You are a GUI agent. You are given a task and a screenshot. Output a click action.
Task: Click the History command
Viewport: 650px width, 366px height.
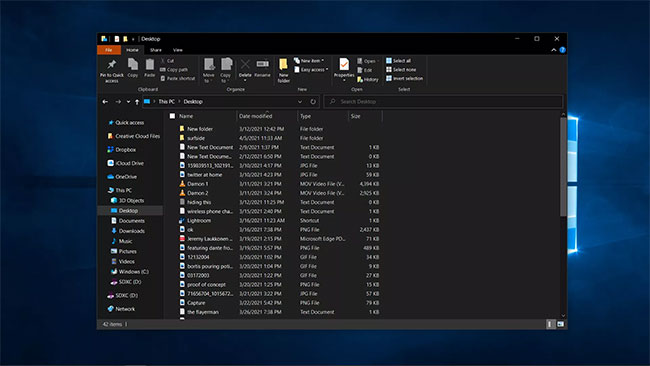[368, 79]
